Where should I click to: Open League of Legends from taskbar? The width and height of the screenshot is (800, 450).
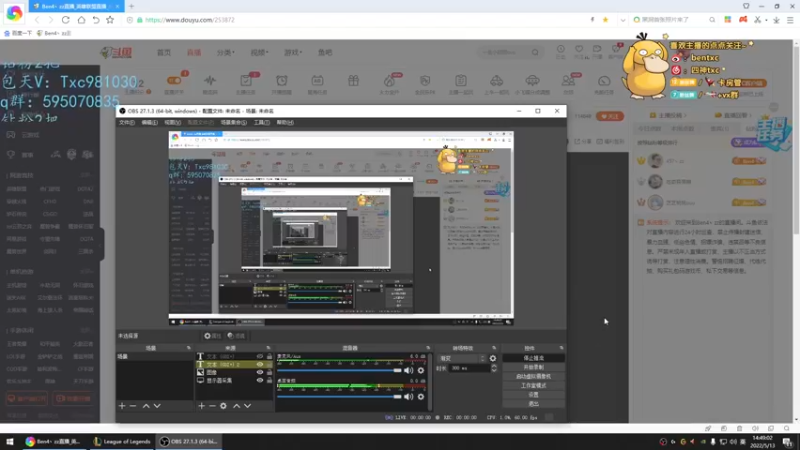tap(122, 441)
